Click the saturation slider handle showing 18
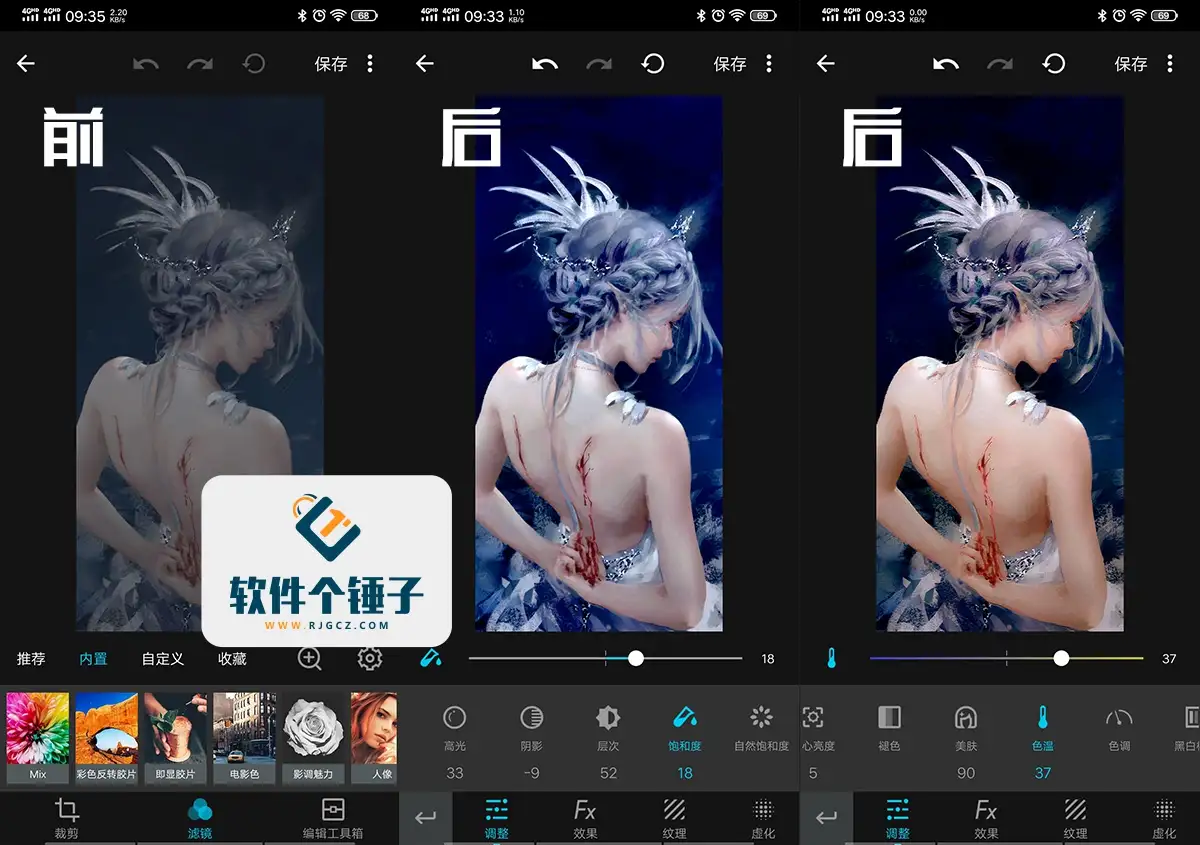 [635, 658]
